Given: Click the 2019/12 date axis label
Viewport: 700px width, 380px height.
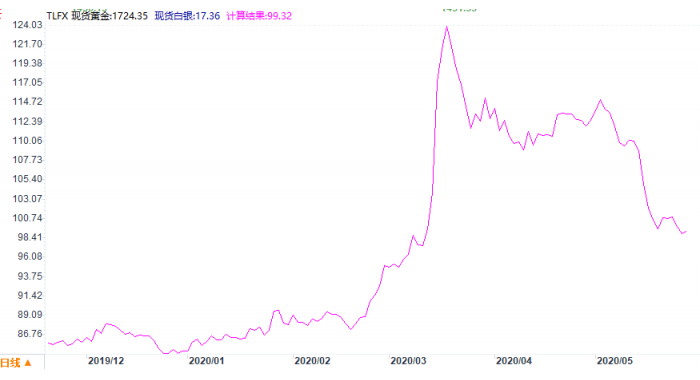Looking at the screenshot, I should click(106, 361).
